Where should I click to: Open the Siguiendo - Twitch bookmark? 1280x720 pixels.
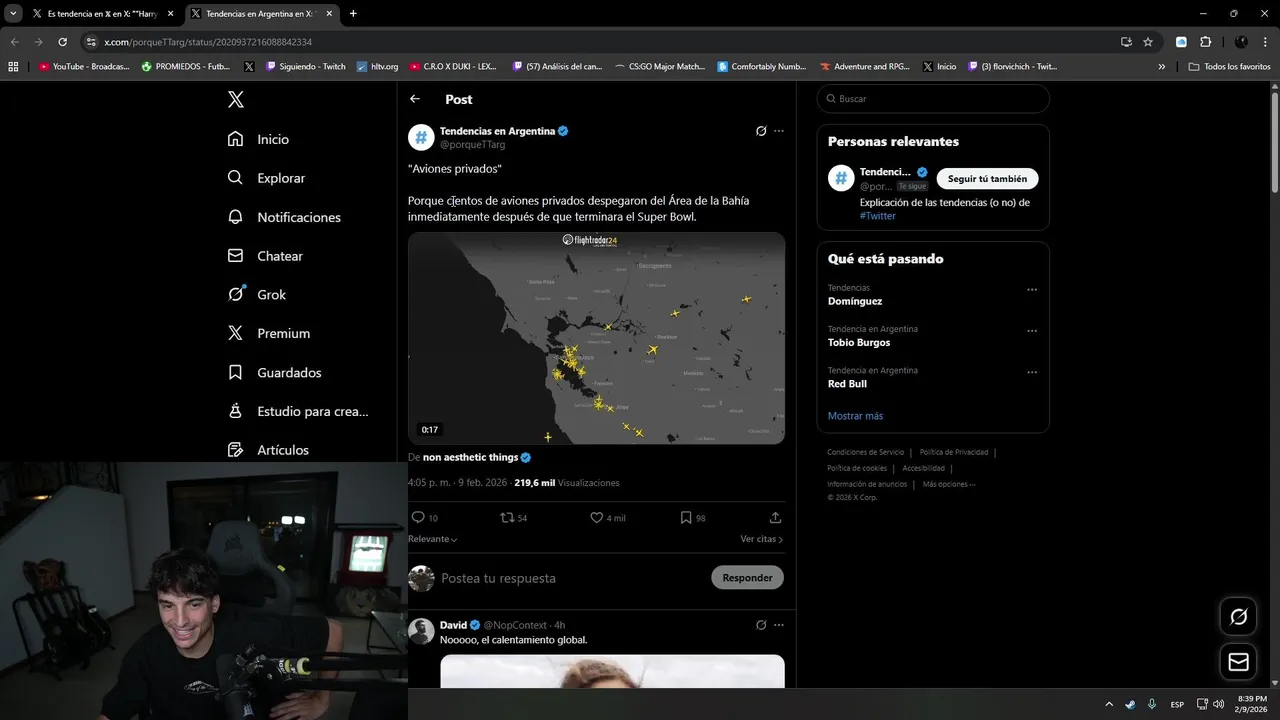[x=306, y=67]
